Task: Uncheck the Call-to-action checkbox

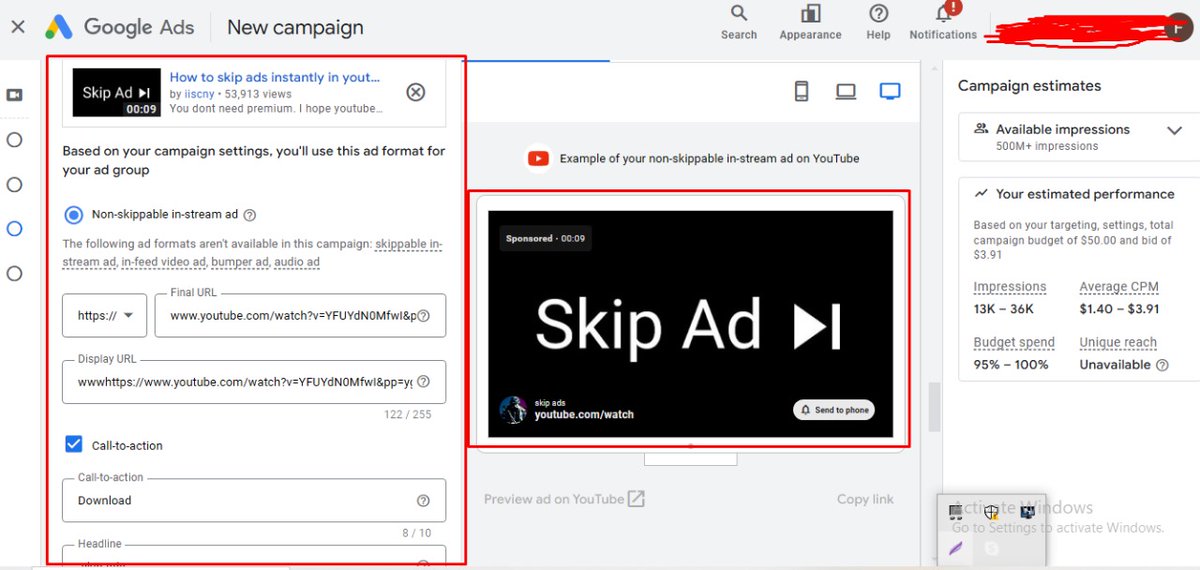Action: click(73, 445)
